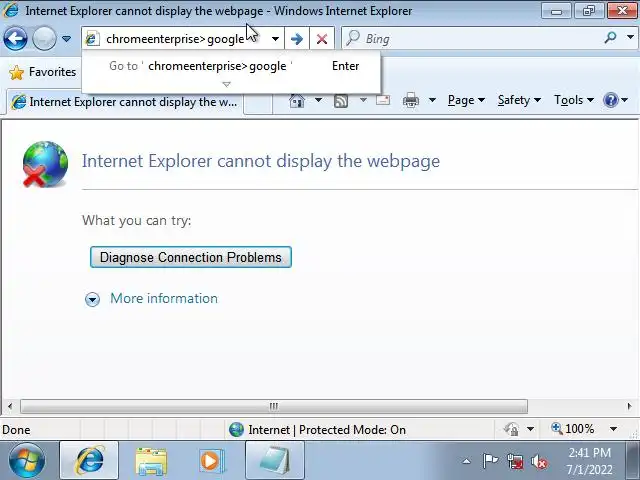Click the Home toolbar icon
Viewport: 640px width, 480px height.
[297, 100]
